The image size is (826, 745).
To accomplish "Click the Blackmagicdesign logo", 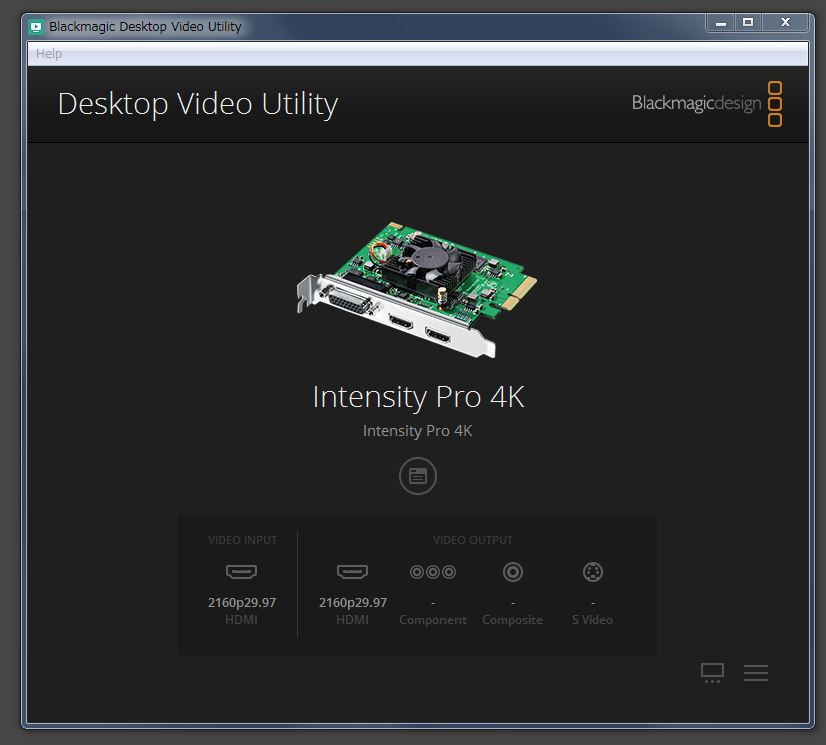I will [x=707, y=103].
